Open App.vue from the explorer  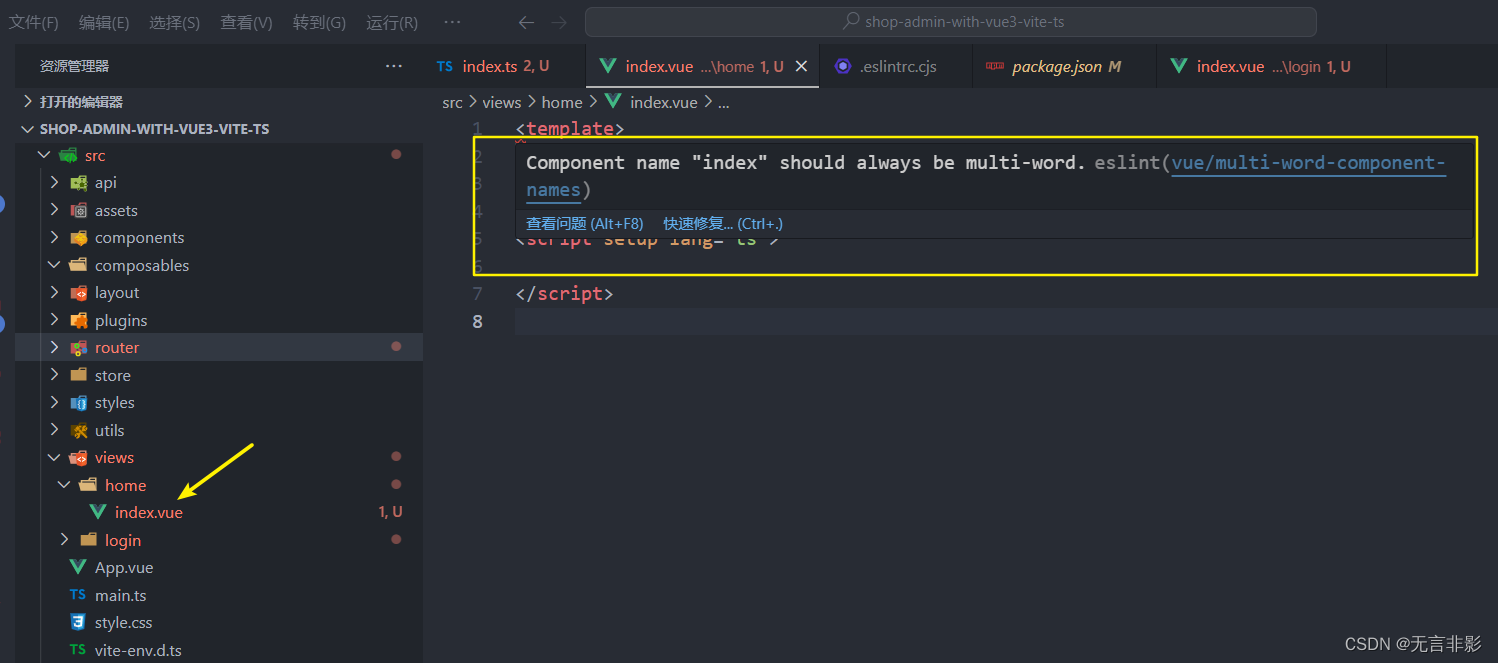(123, 567)
